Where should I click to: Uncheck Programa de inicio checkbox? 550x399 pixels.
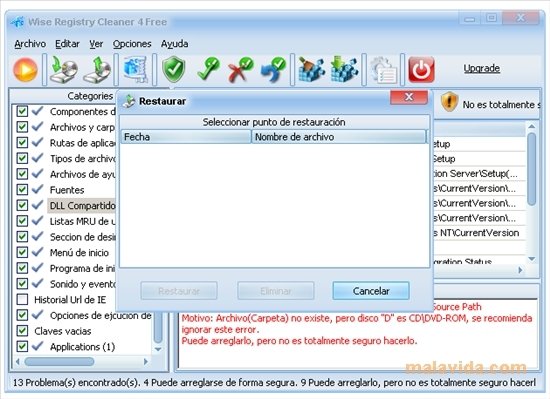pos(22,268)
